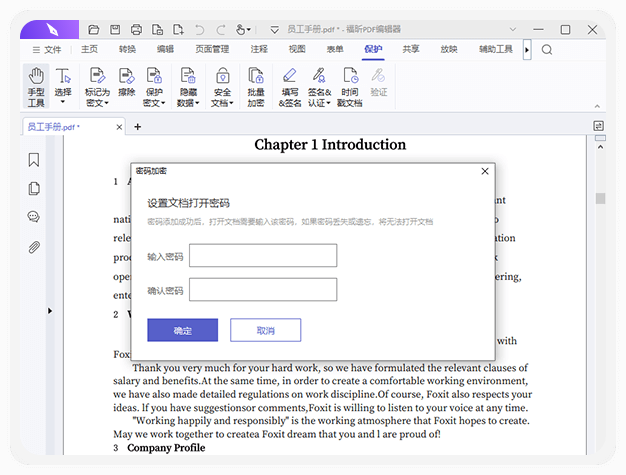Click the Chapter 1 Introduction heading

(x=330, y=144)
